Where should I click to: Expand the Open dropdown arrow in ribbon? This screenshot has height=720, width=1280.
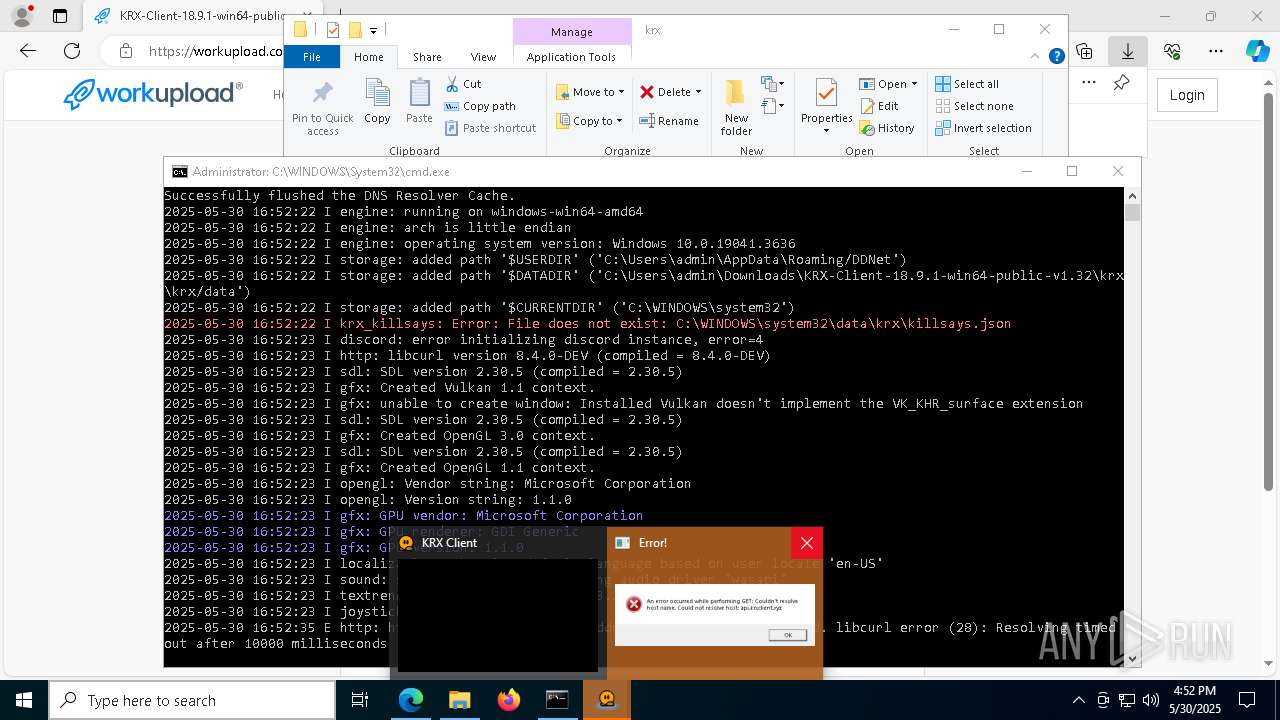[914, 84]
